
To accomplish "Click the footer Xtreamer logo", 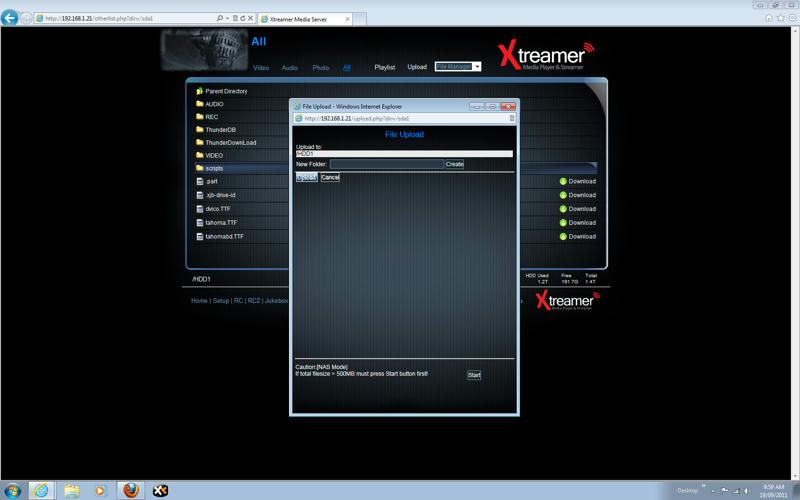I will click(x=567, y=301).
